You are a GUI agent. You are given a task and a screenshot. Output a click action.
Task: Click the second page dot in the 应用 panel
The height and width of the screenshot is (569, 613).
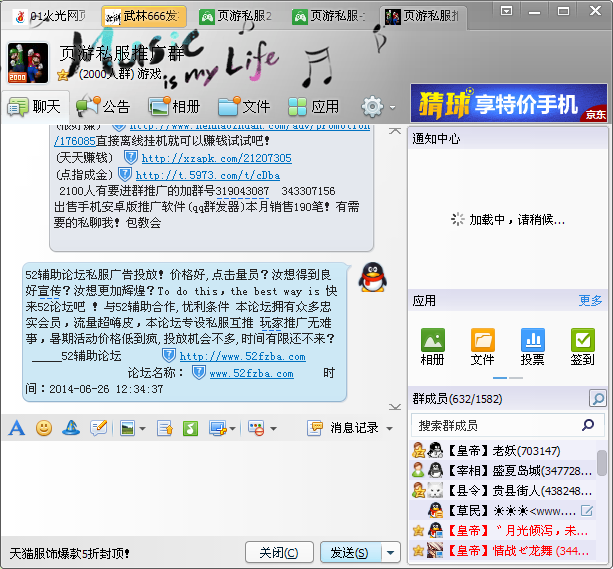pyautogui.click(x=516, y=378)
